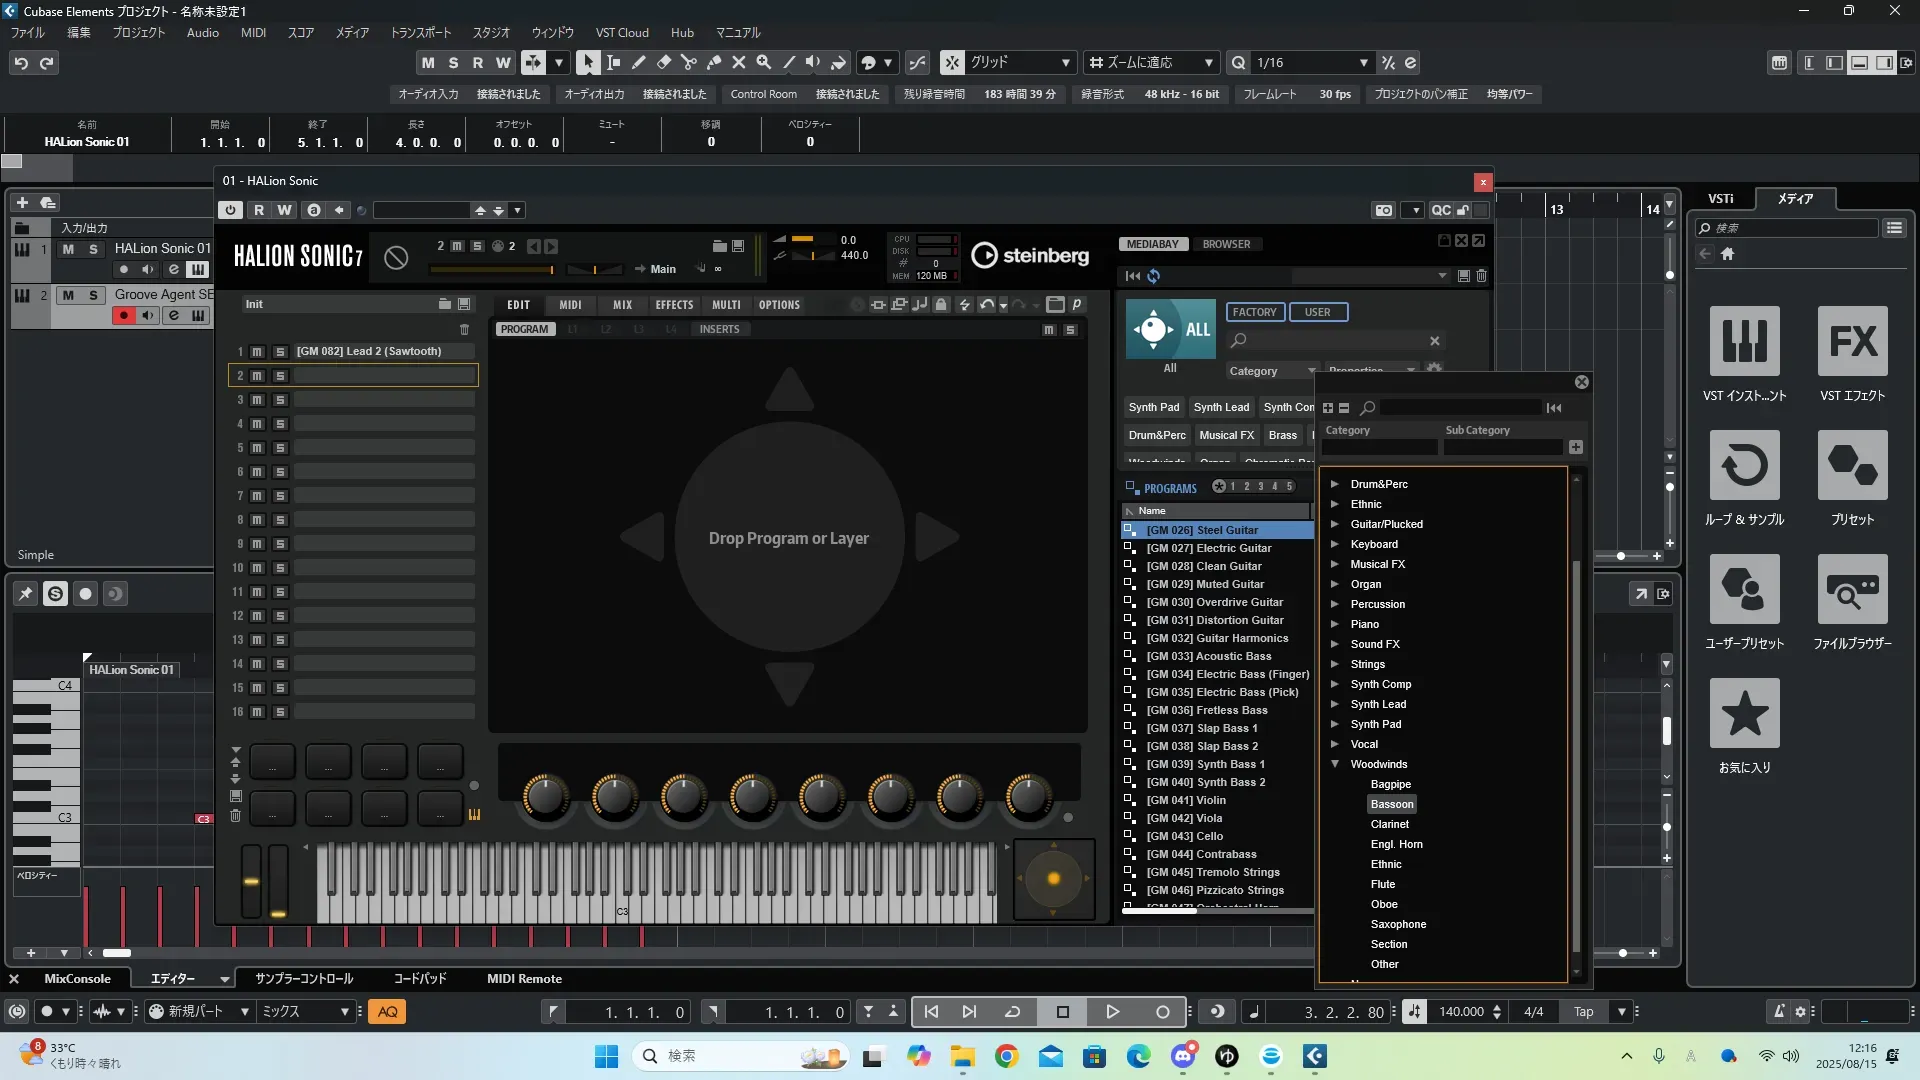The width and height of the screenshot is (1920, 1080).
Task: Open the VST Effects media tile
Action: point(1852,342)
